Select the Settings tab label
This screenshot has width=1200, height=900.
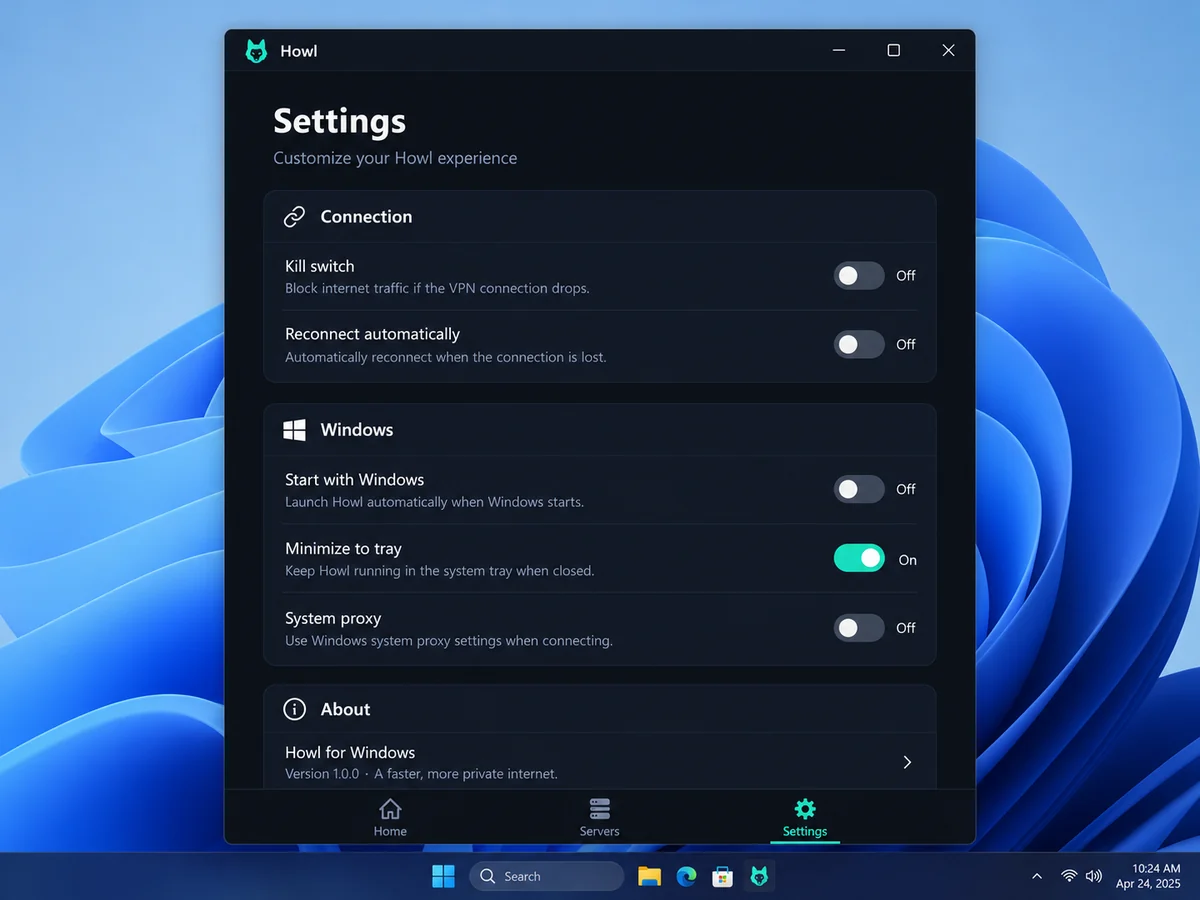pyautogui.click(x=805, y=831)
